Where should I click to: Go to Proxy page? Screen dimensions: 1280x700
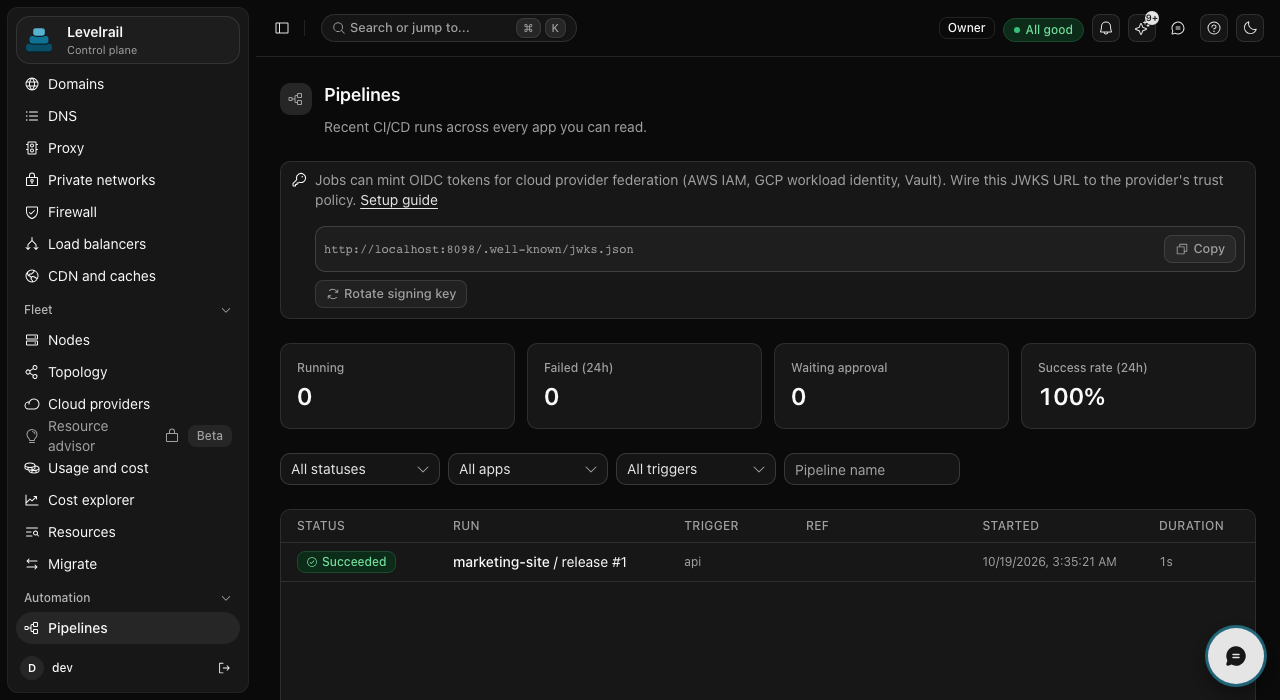tap(128, 148)
